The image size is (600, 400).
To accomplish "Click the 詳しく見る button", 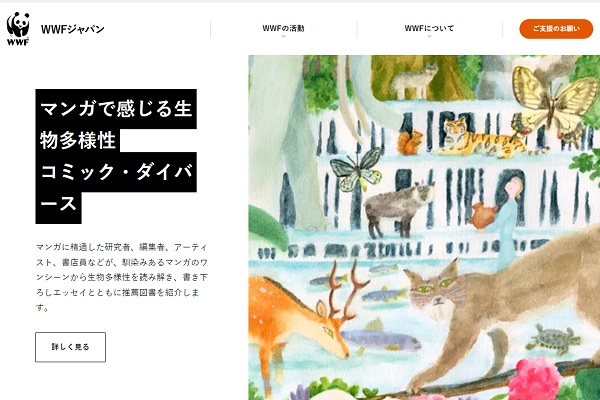I will pyautogui.click(x=70, y=347).
